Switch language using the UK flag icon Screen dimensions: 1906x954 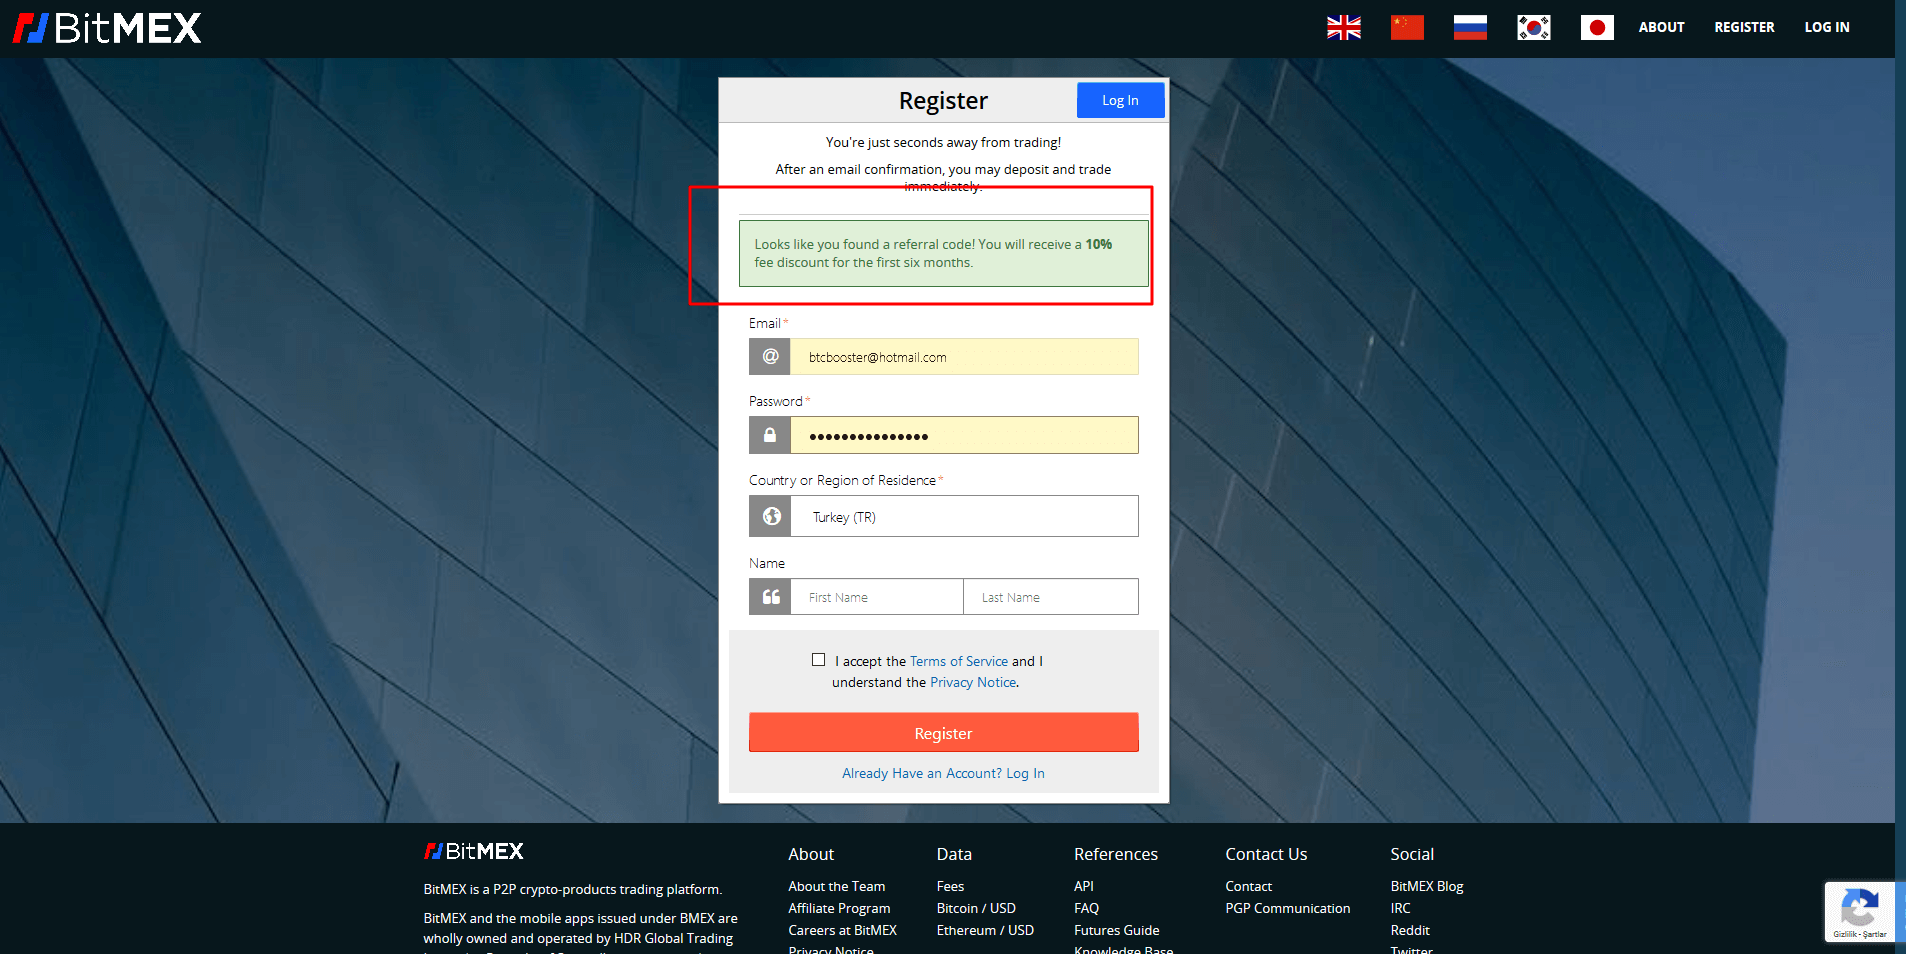1343,27
